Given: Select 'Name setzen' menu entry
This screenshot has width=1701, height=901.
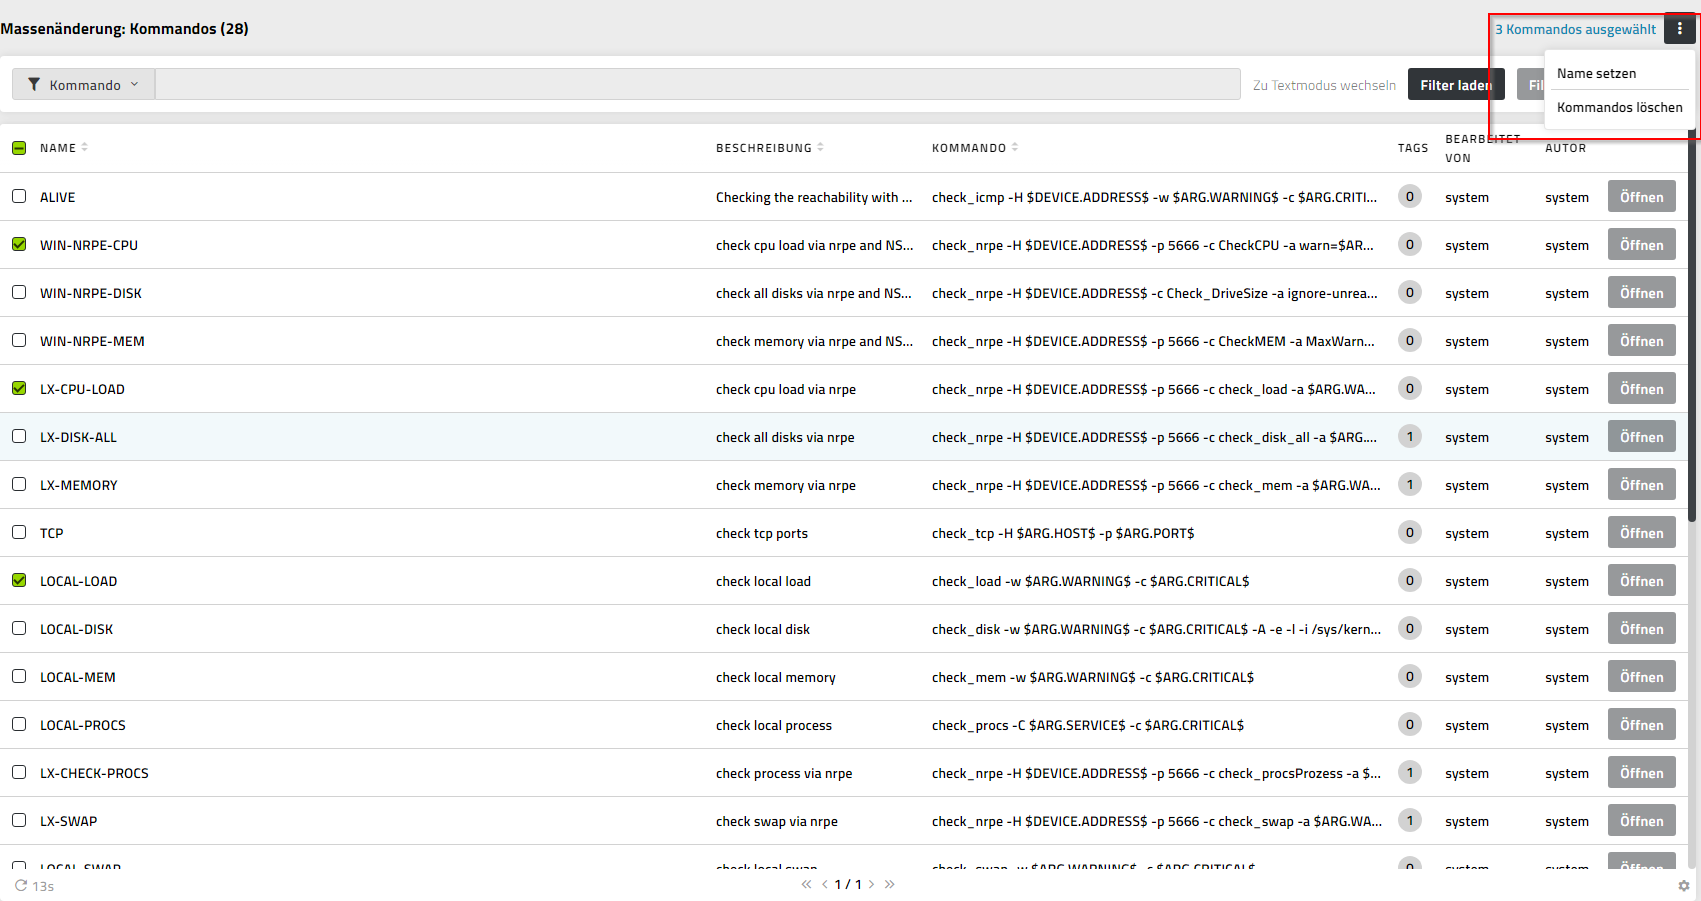Looking at the screenshot, I should coord(1596,73).
